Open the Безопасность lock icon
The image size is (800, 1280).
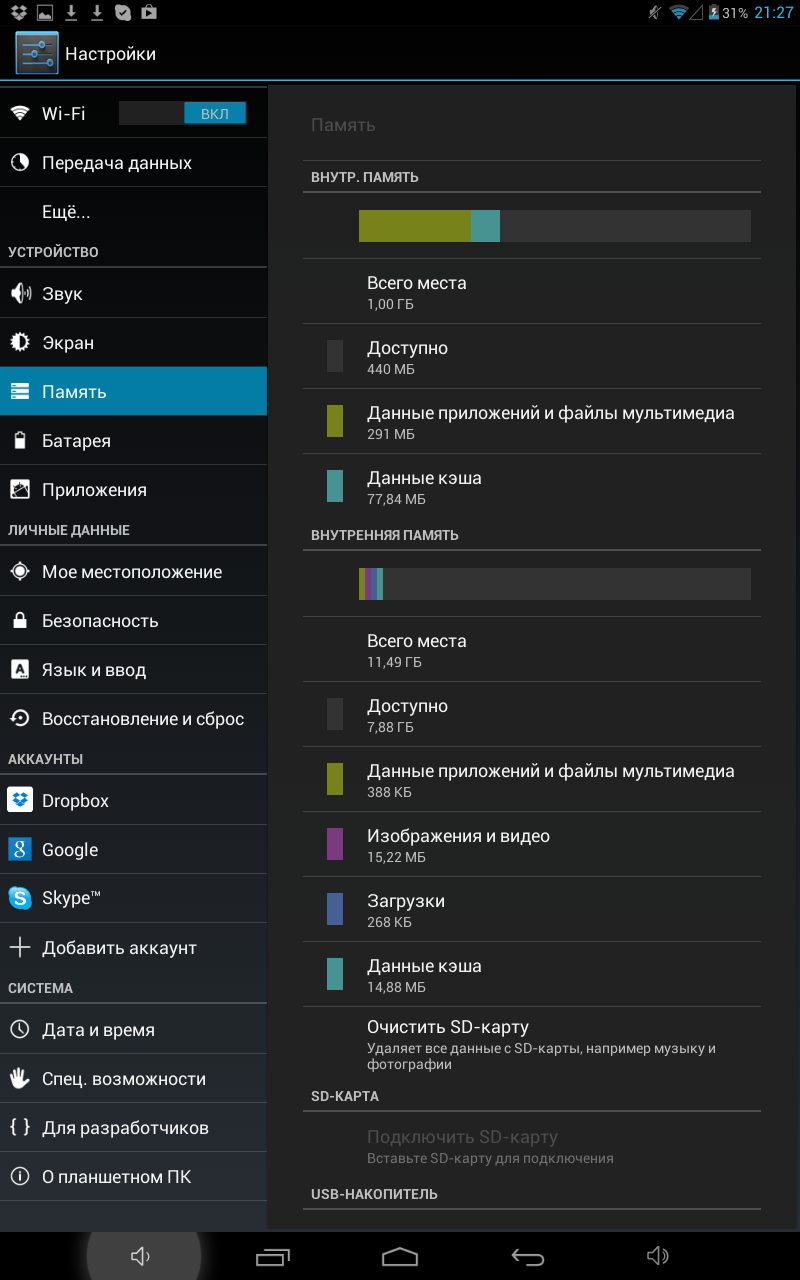coord(19,620)
